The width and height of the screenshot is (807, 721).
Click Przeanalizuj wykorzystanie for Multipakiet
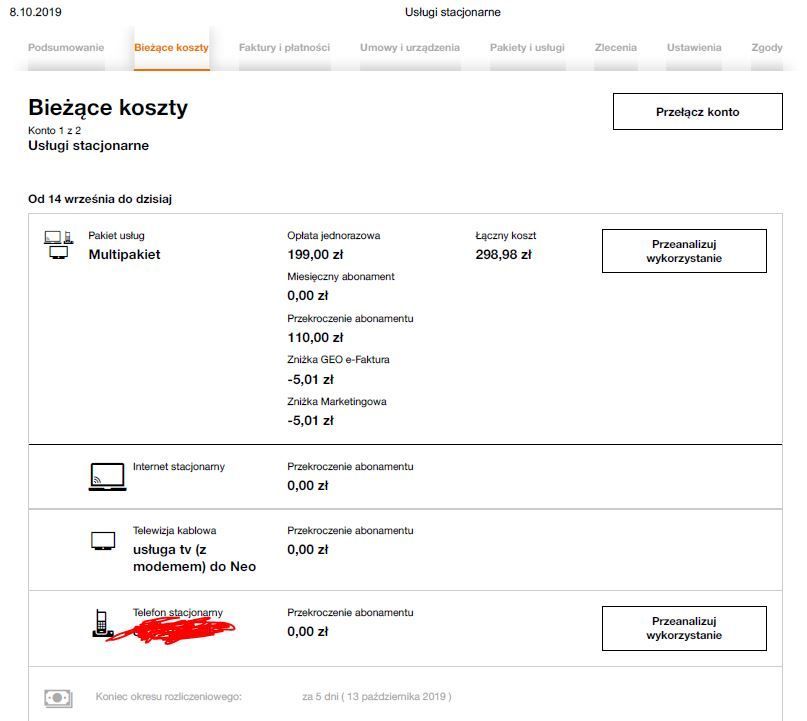683,250
